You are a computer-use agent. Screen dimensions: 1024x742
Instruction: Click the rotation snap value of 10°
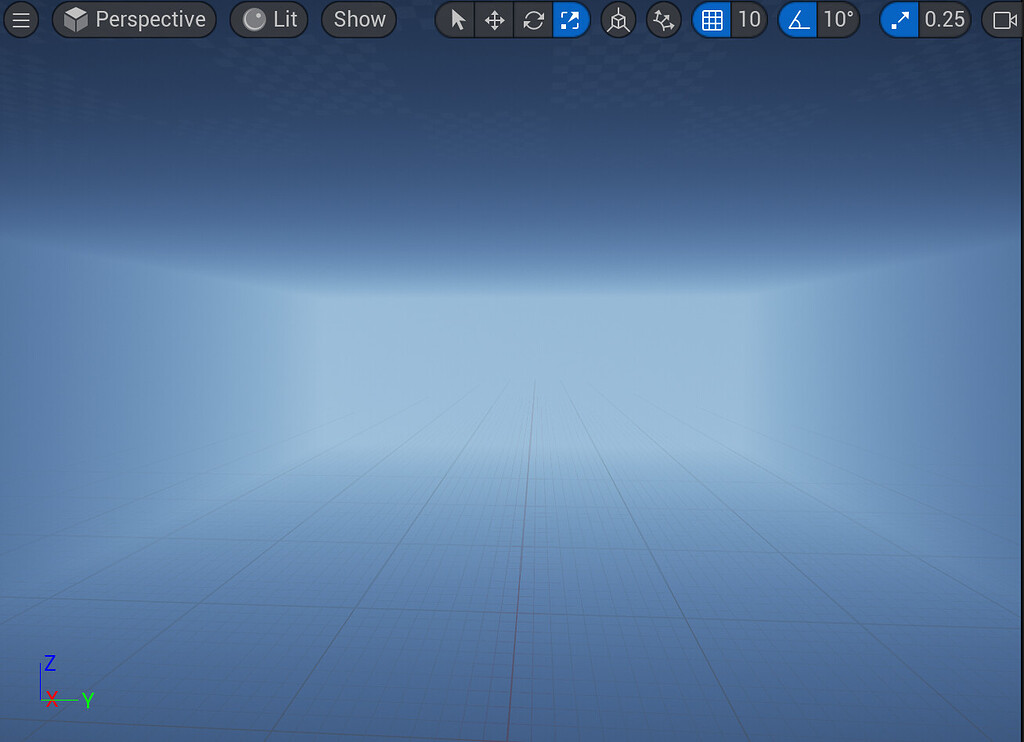tap(840, 19)
